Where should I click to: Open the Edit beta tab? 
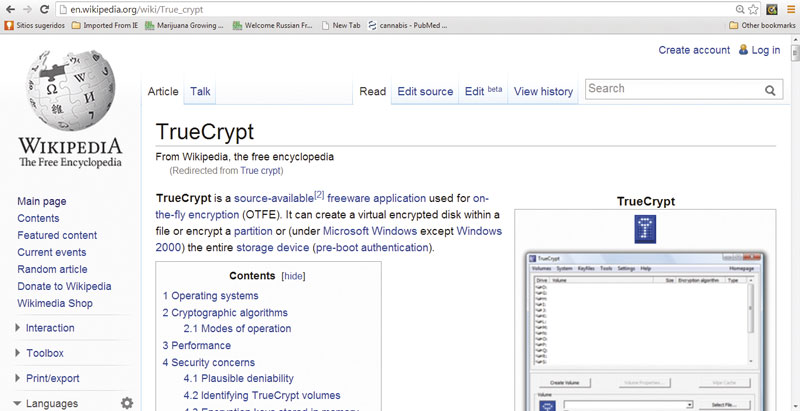(x=483, y=91)
